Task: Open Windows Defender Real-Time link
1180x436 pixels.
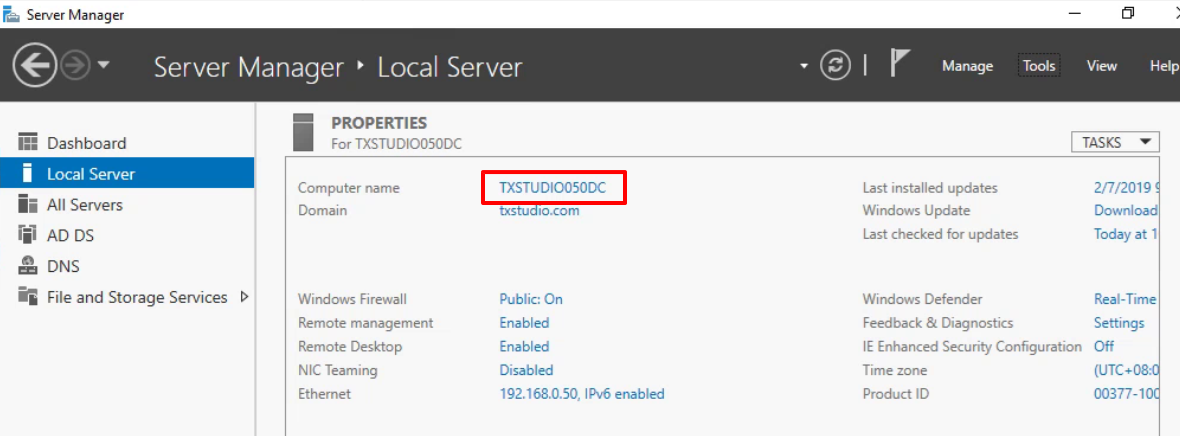Action: click(x=1125, y=299)
